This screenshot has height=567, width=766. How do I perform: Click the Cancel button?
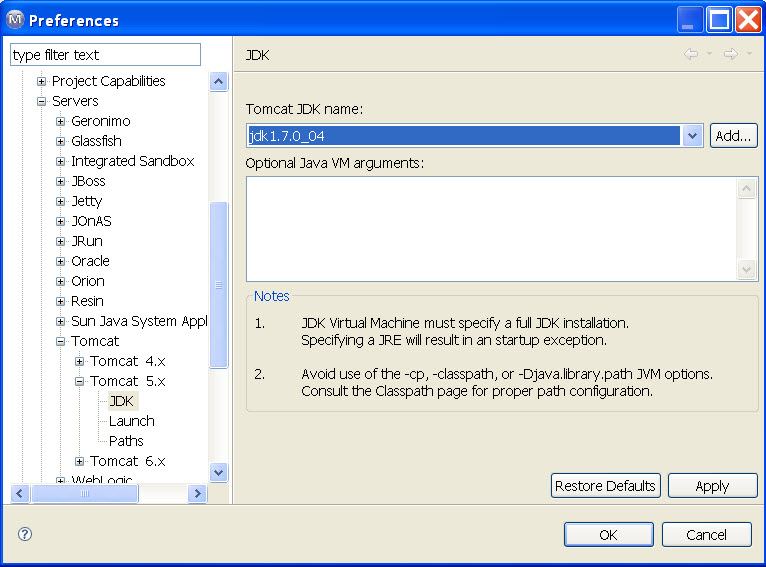click(x=706, y=535)
